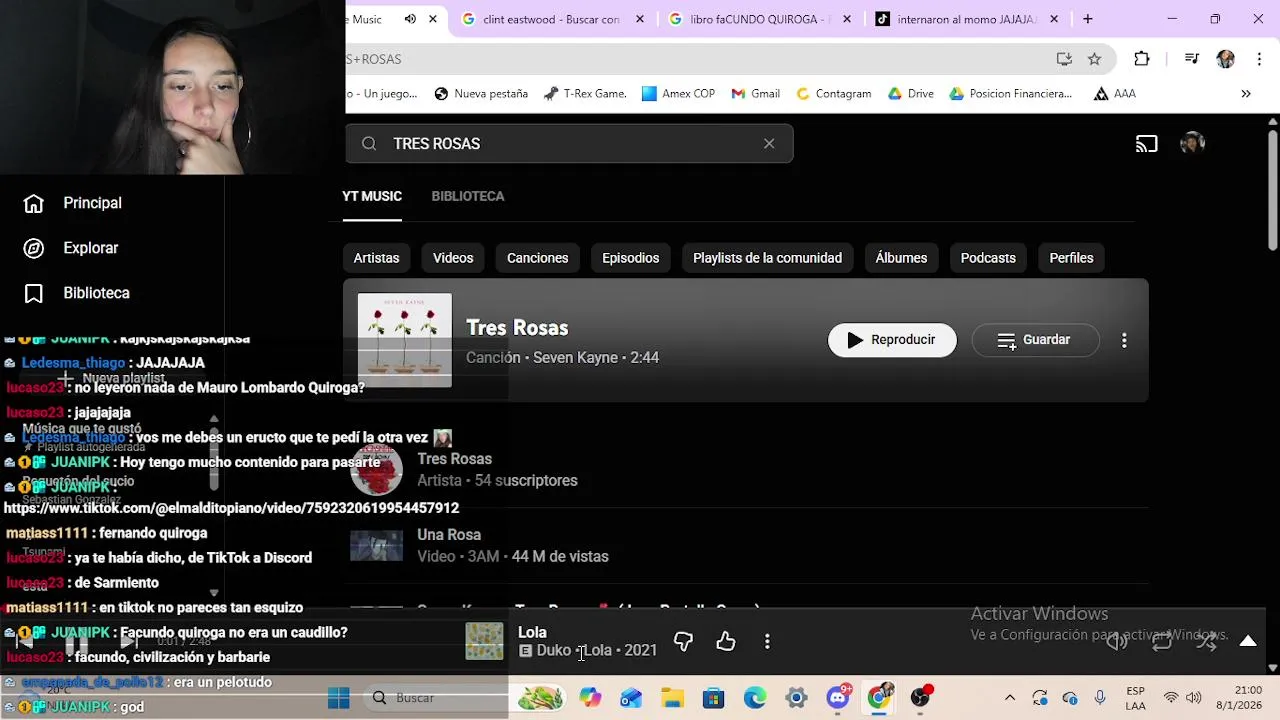The image size is (1280, 720).
Task: Filter results by Videos
Action: click(453, 258)
